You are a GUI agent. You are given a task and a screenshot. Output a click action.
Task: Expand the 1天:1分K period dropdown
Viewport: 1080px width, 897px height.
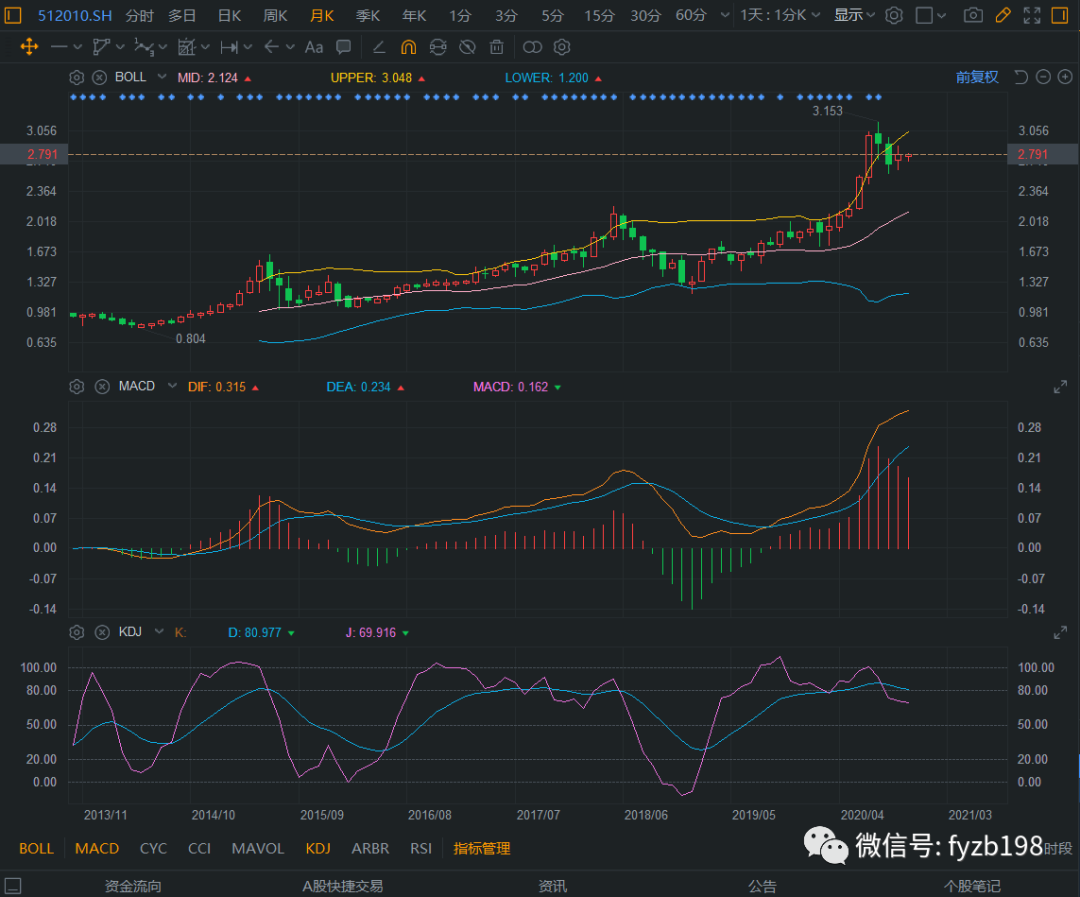pyautogui.click(x=781, y=16)
